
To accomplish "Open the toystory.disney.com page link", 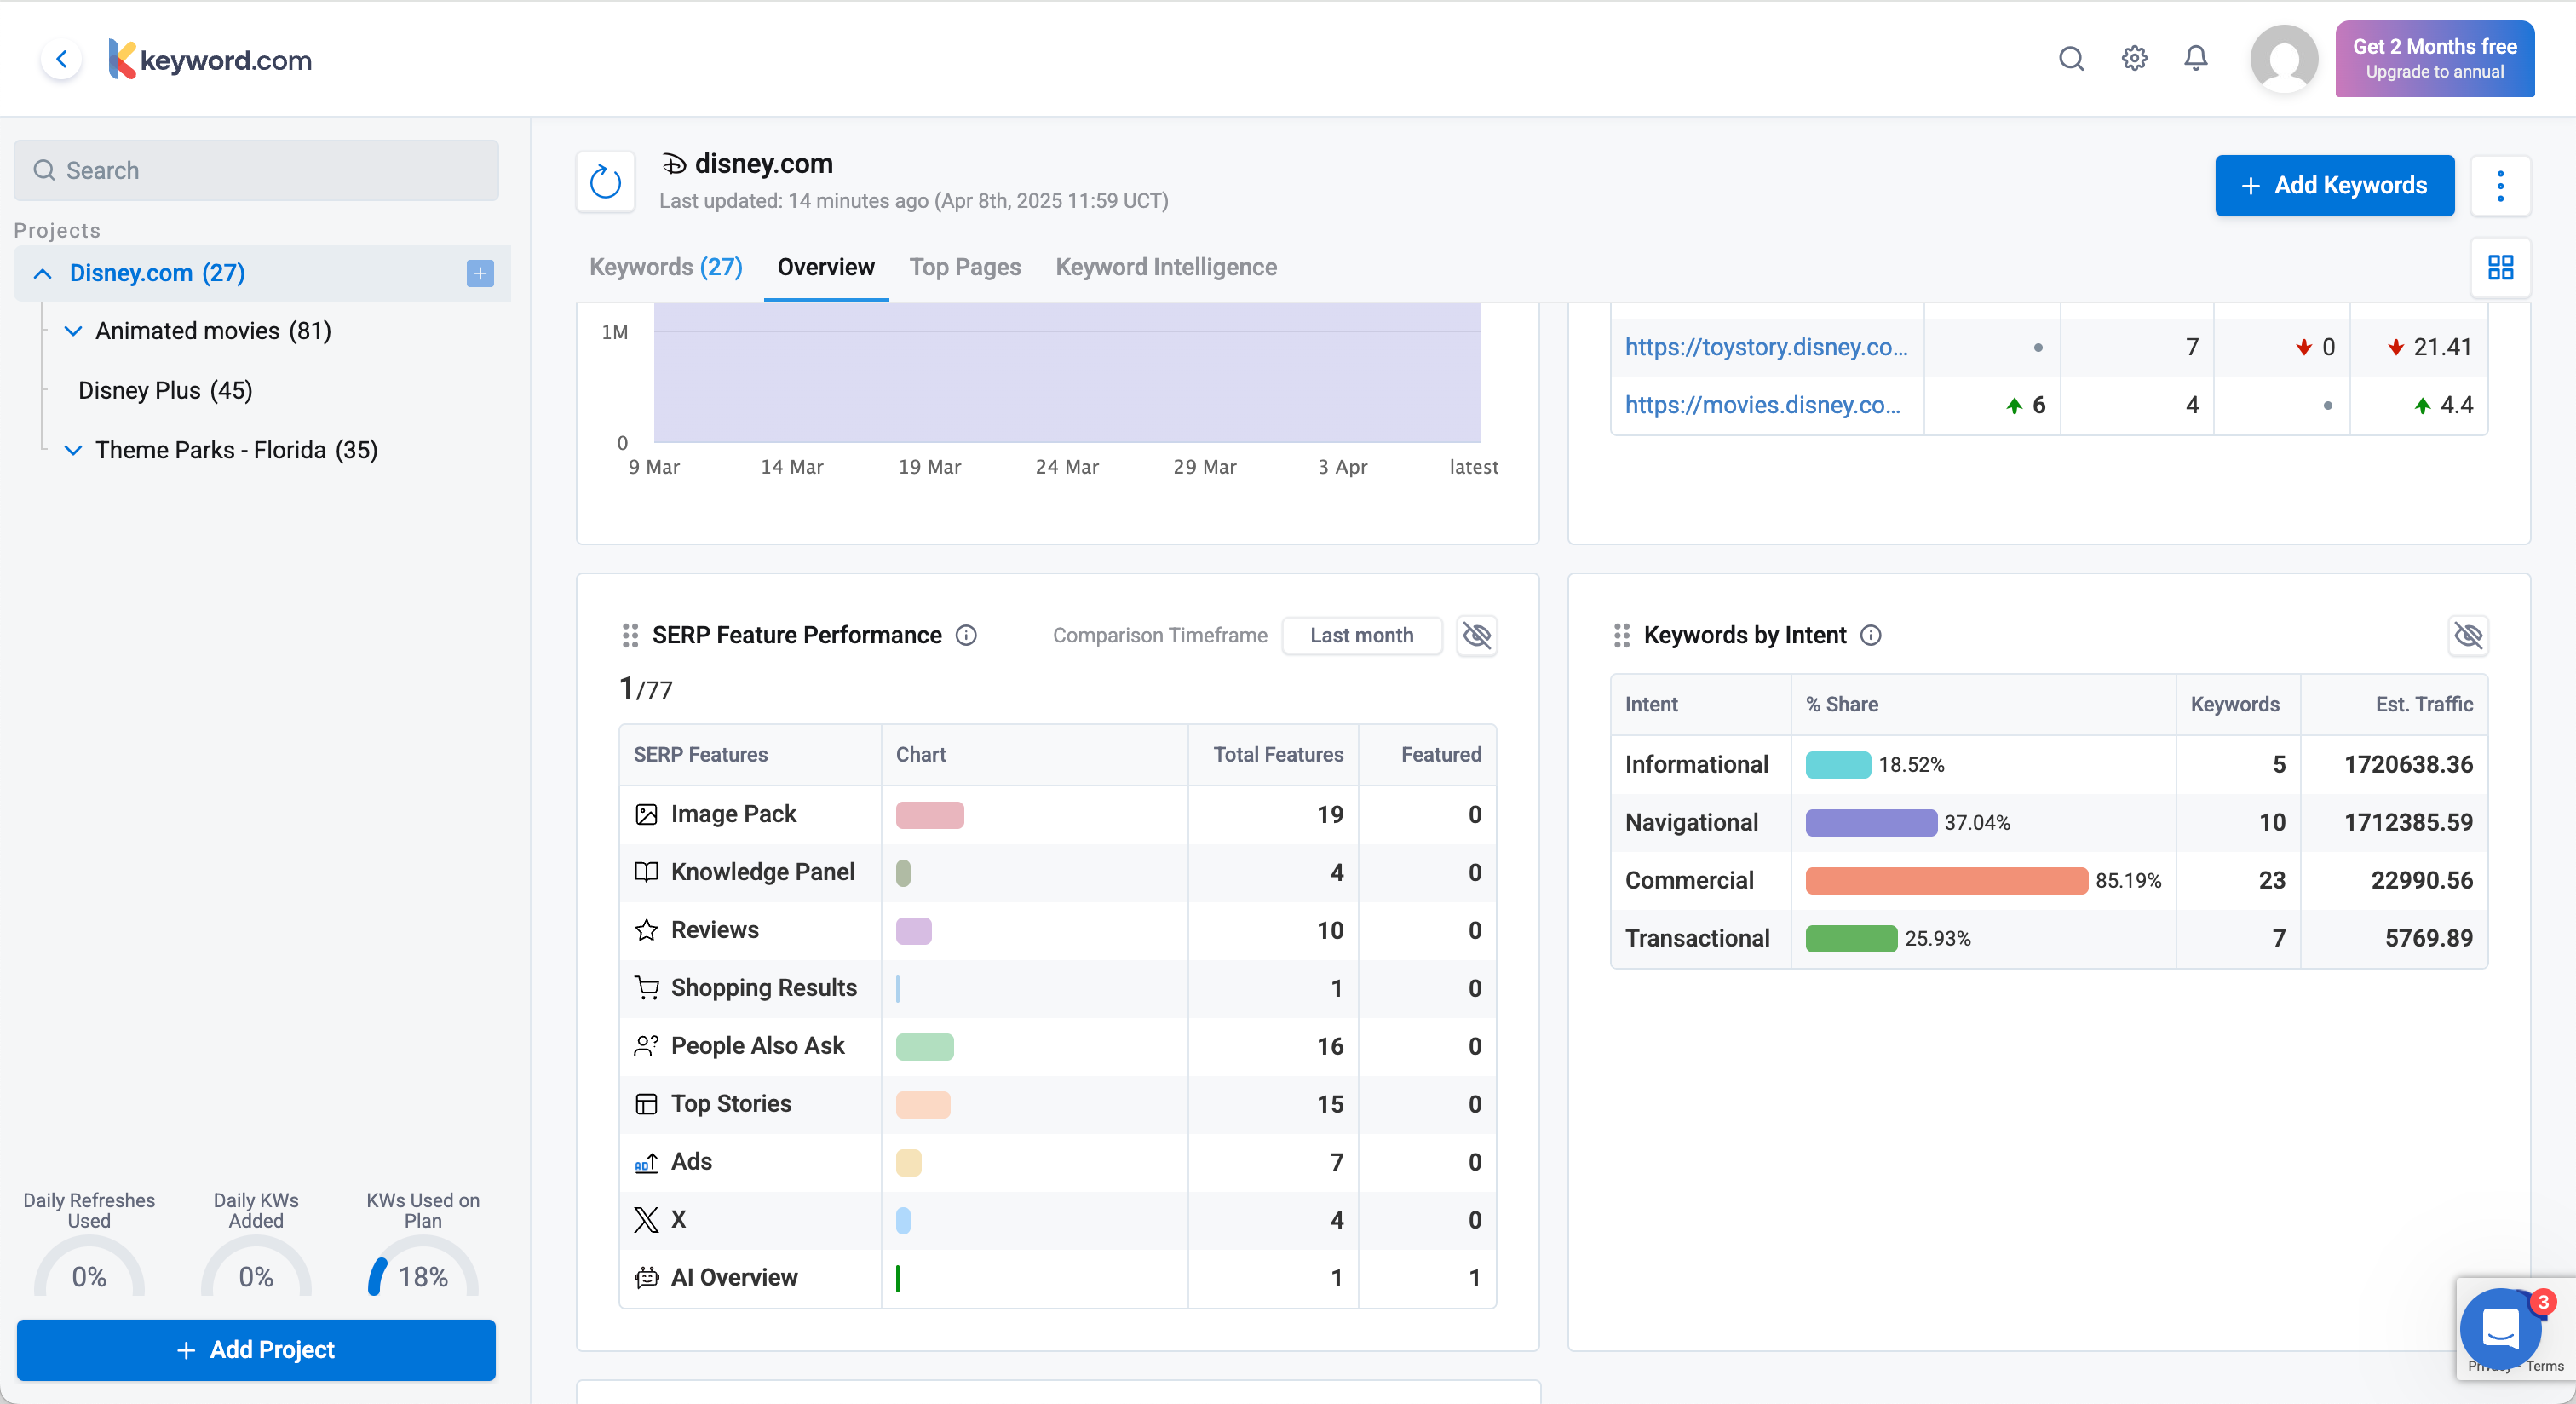I will (1766, 347).
